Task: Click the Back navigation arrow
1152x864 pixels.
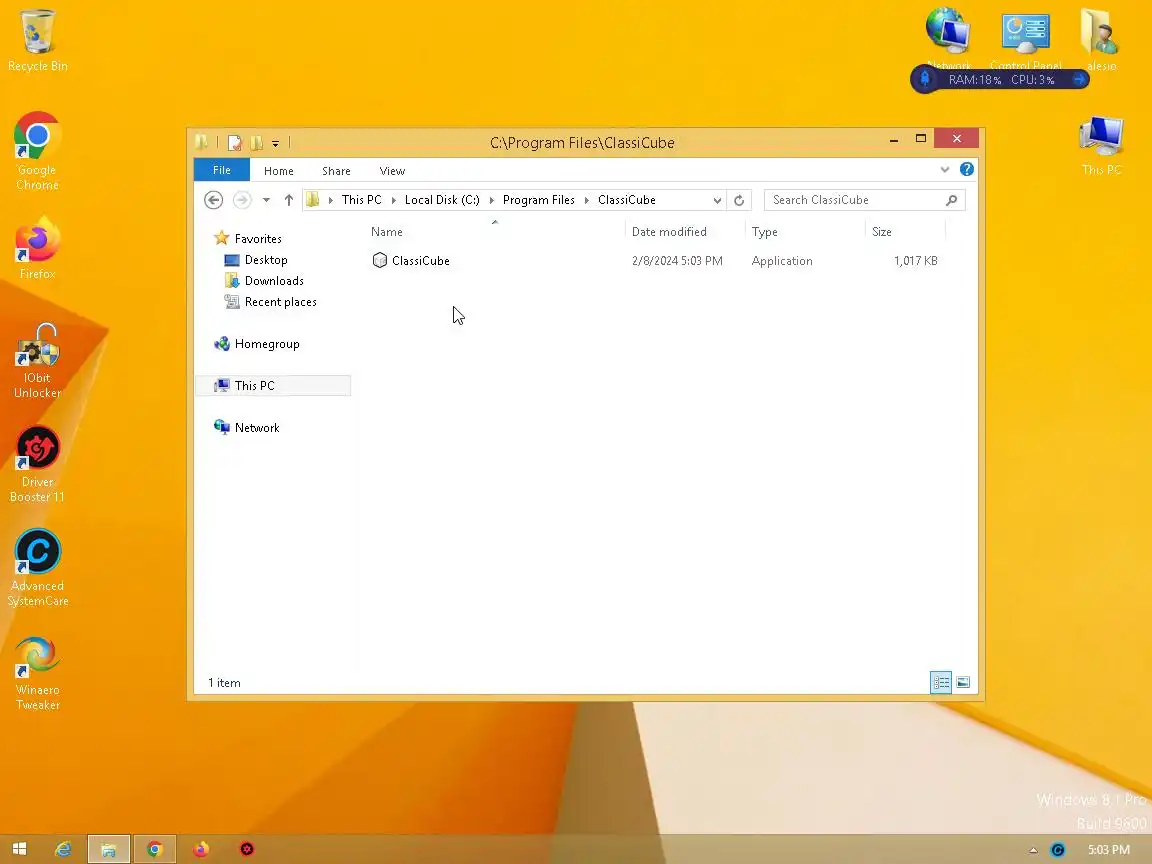Action: (x=213, y=200)
